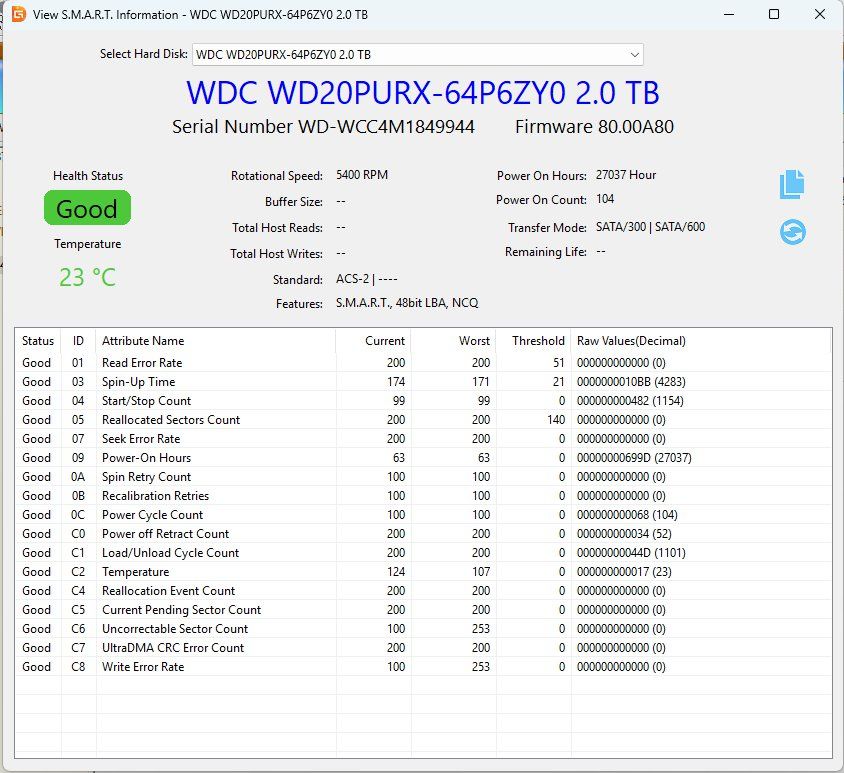
Task: Click the Raw Values(Decimal) column header
Action: click(701, 341)
